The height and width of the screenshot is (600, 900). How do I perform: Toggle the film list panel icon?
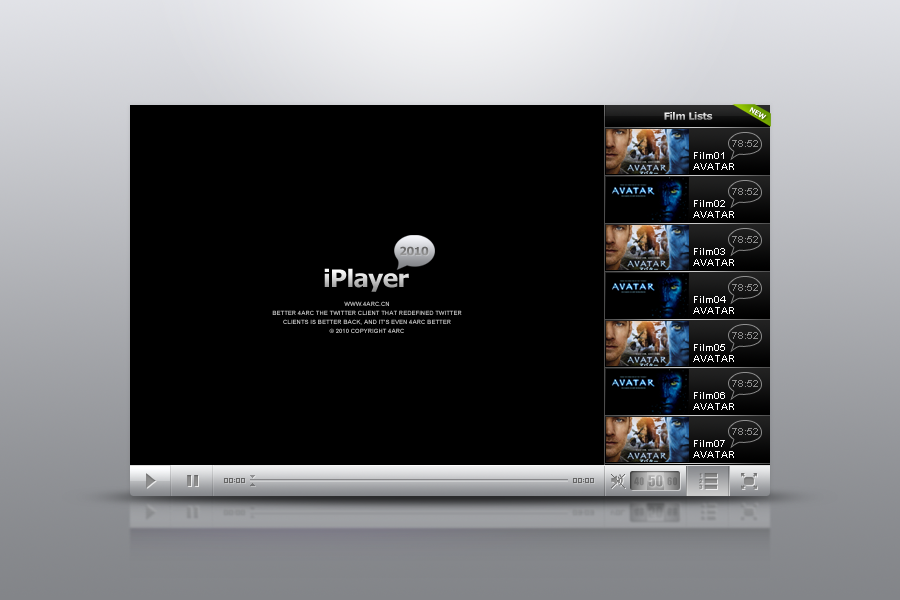(x=708, y=481)
